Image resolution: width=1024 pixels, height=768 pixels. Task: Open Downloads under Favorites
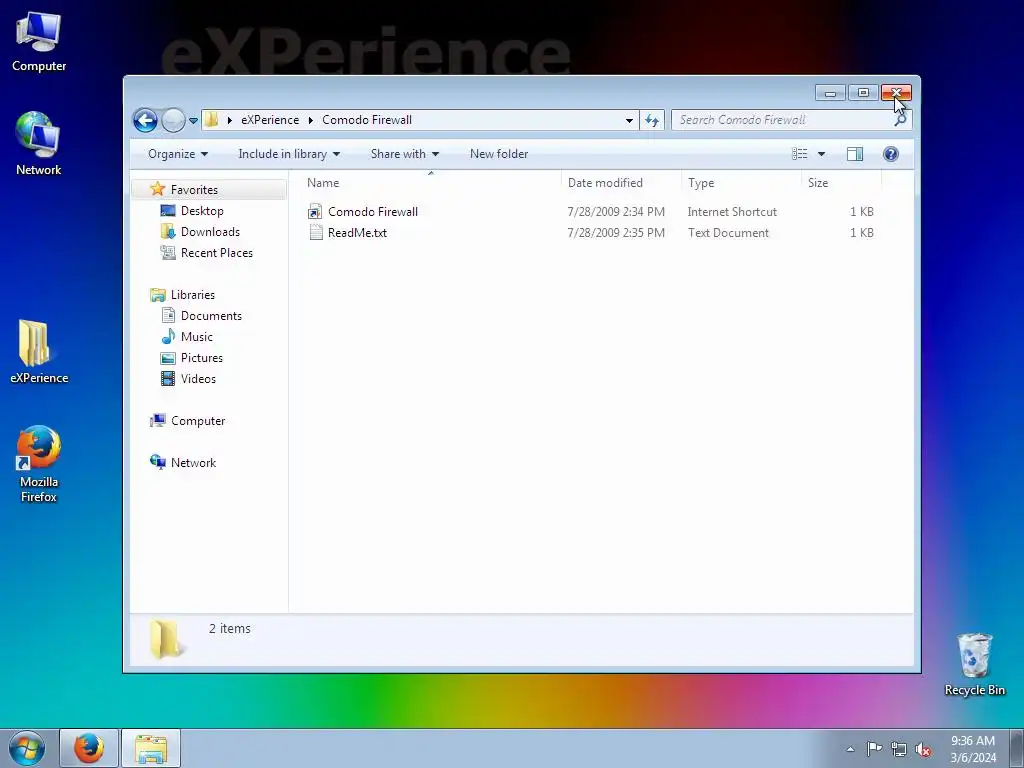click(x=210, y=232)
